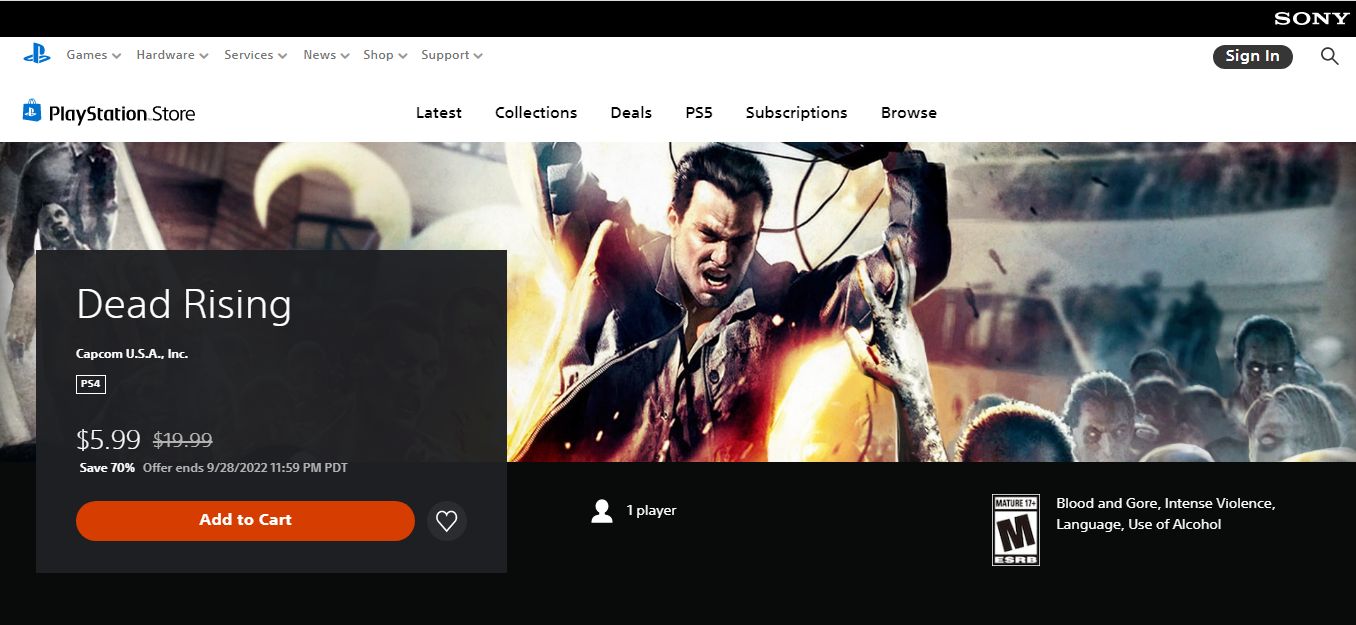Click the Blood and Gore content descriptors
Screen dimensions: 1356x625
(1166, 514)
